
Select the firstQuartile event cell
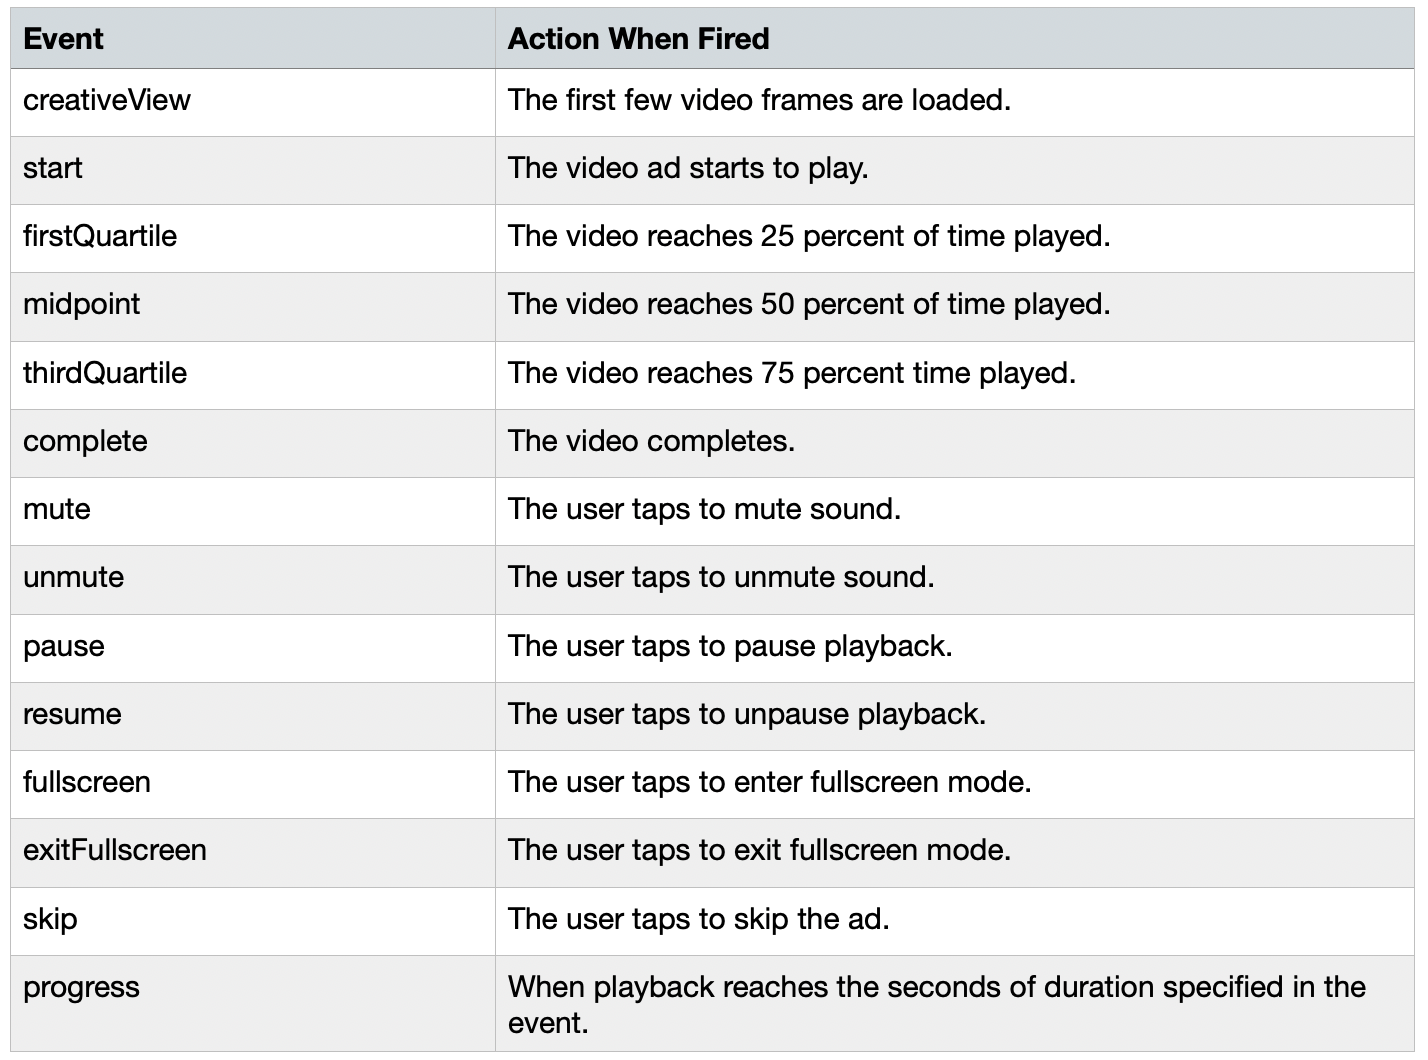100,236
